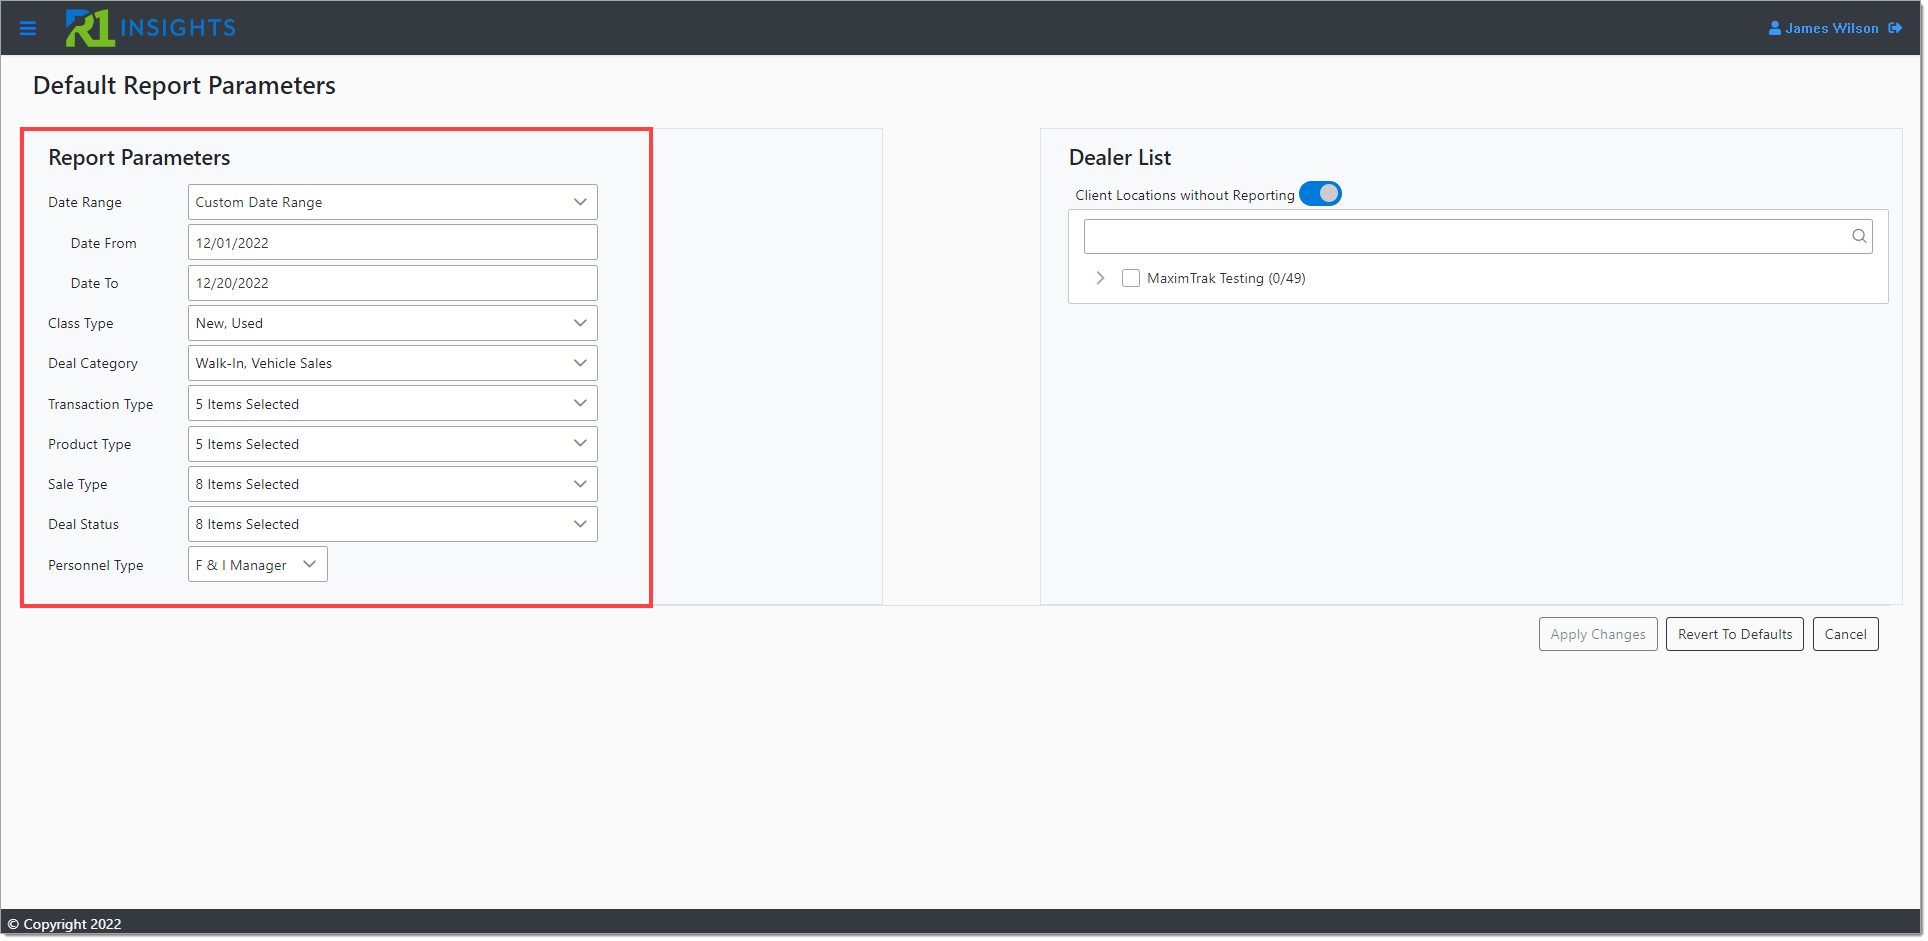Viewport: 1928px width, 941px height.
Task: Click the search magnifier in Dealer List
Action: click(x=1859, y=237)
